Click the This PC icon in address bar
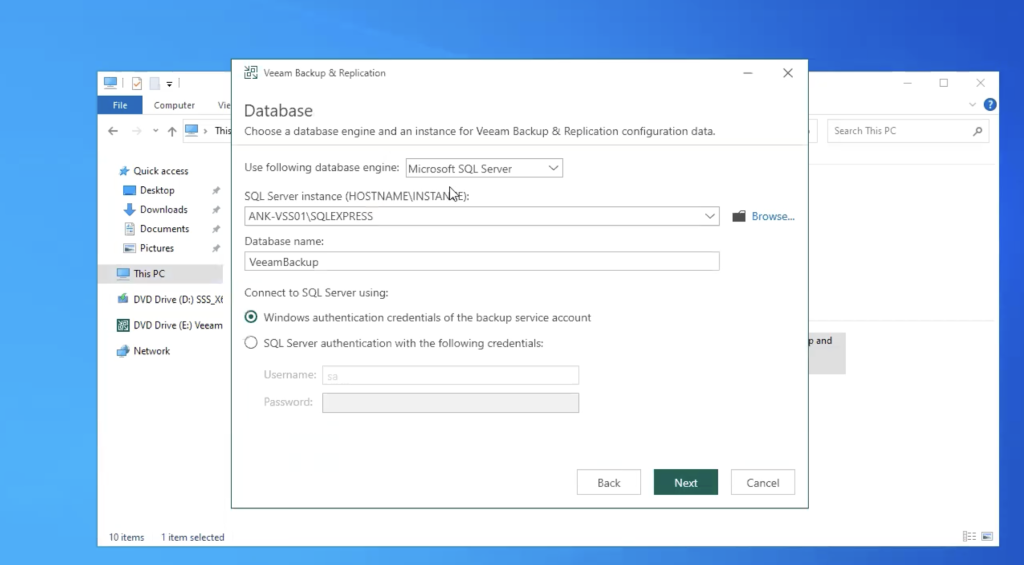This screenshot has height=565, width=1024. coord(191,130)
